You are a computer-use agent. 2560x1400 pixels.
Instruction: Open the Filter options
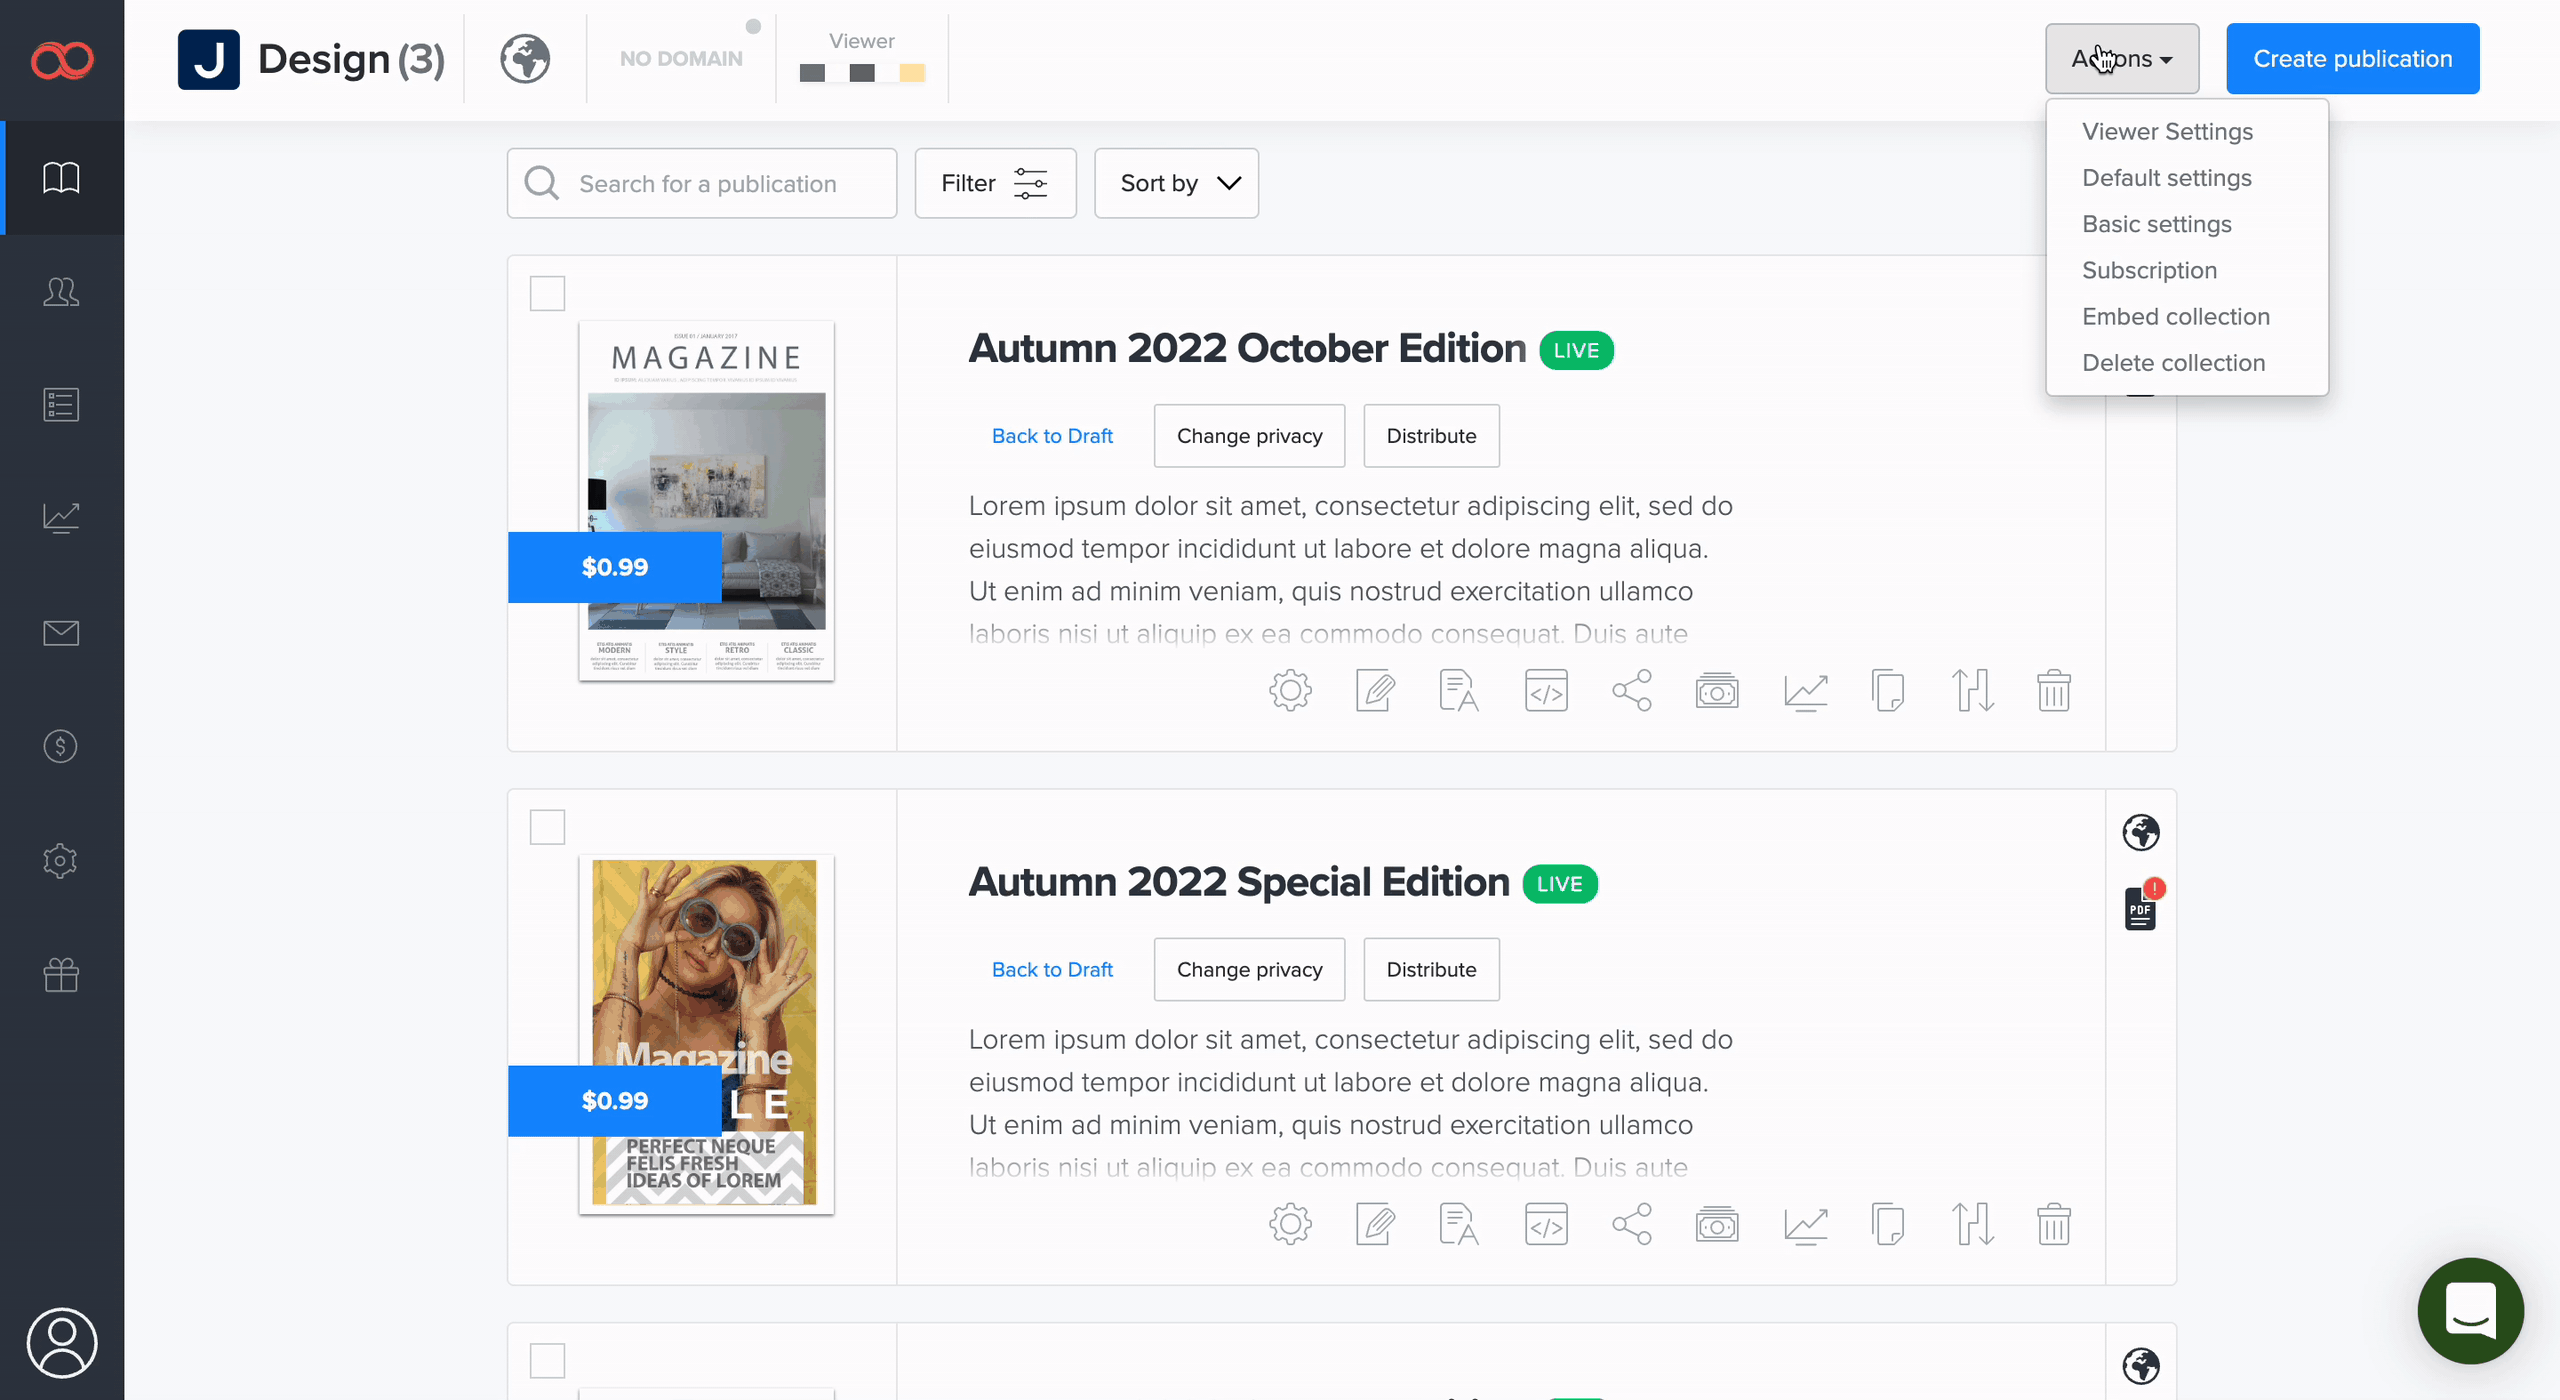pos(995,184)
